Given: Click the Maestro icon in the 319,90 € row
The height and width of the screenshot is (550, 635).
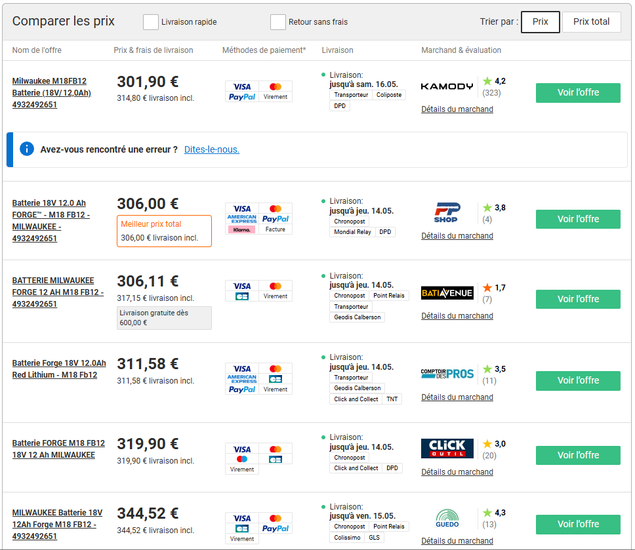Looking at the screenshot, I should (242, 459).
